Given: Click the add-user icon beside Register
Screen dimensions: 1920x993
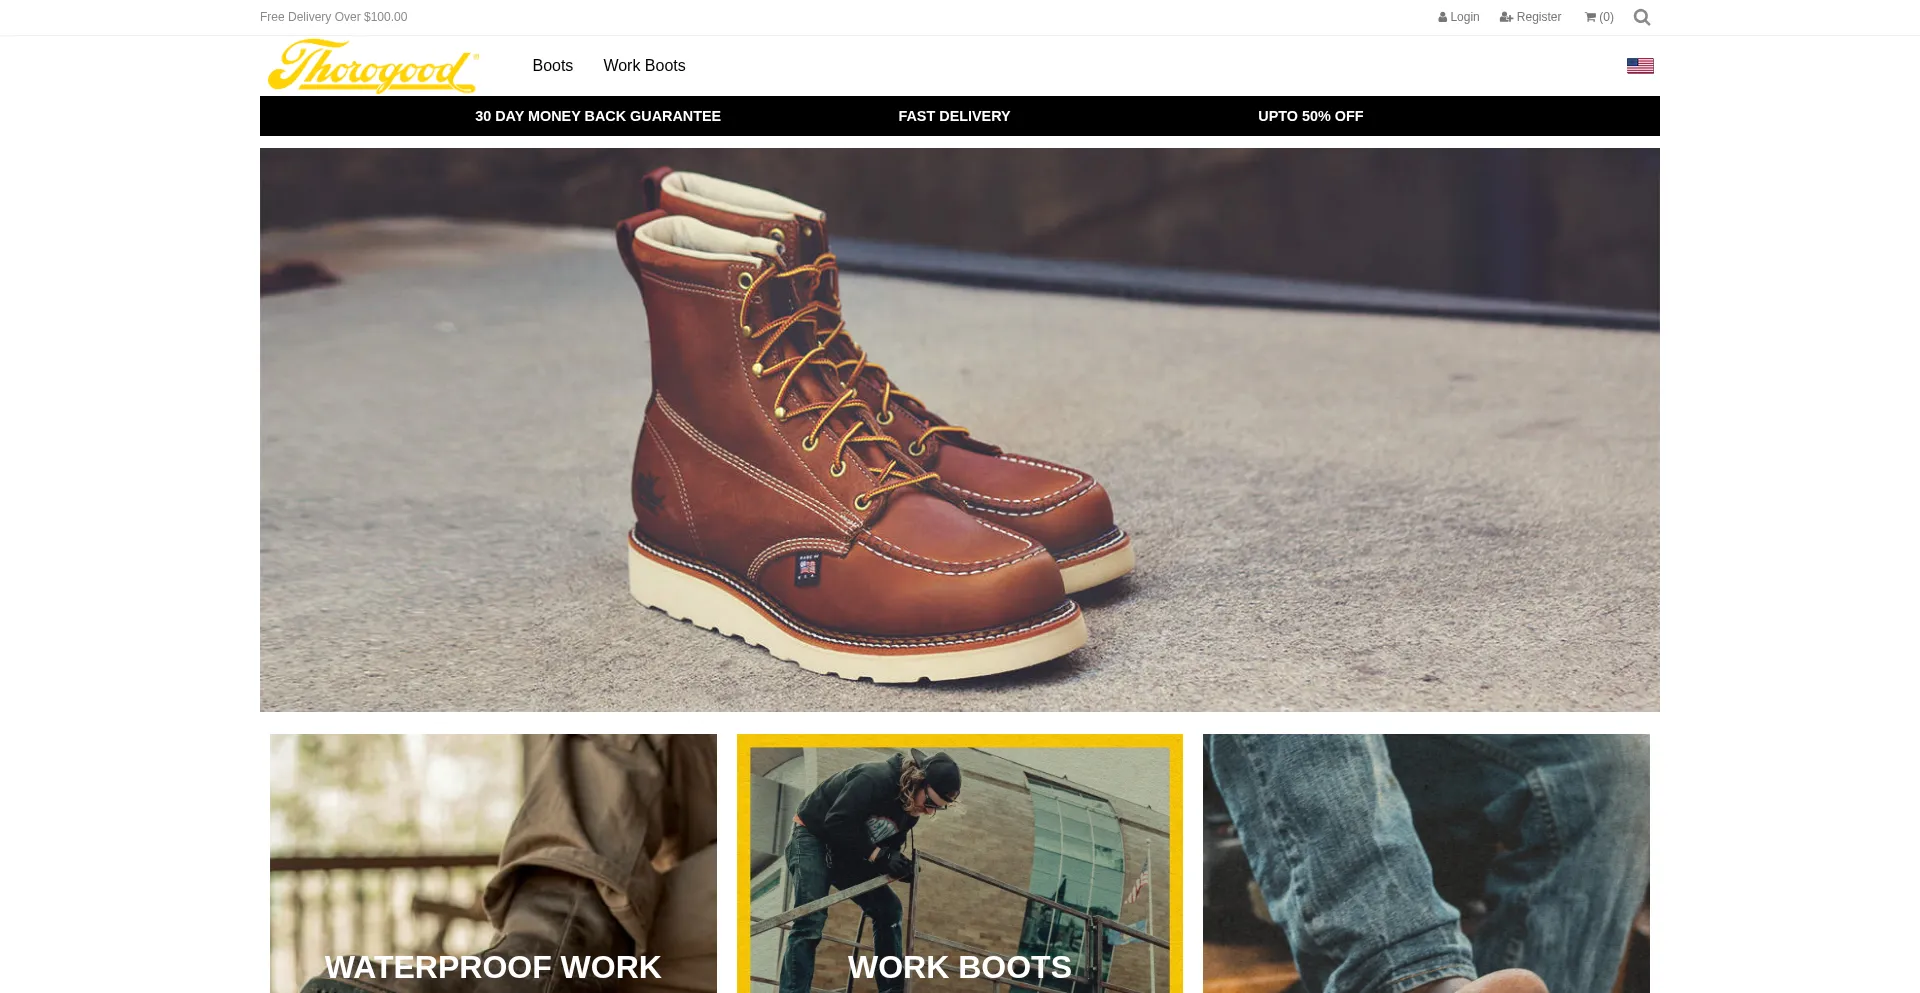Looking at the screenshot, I should [1506, 17].
